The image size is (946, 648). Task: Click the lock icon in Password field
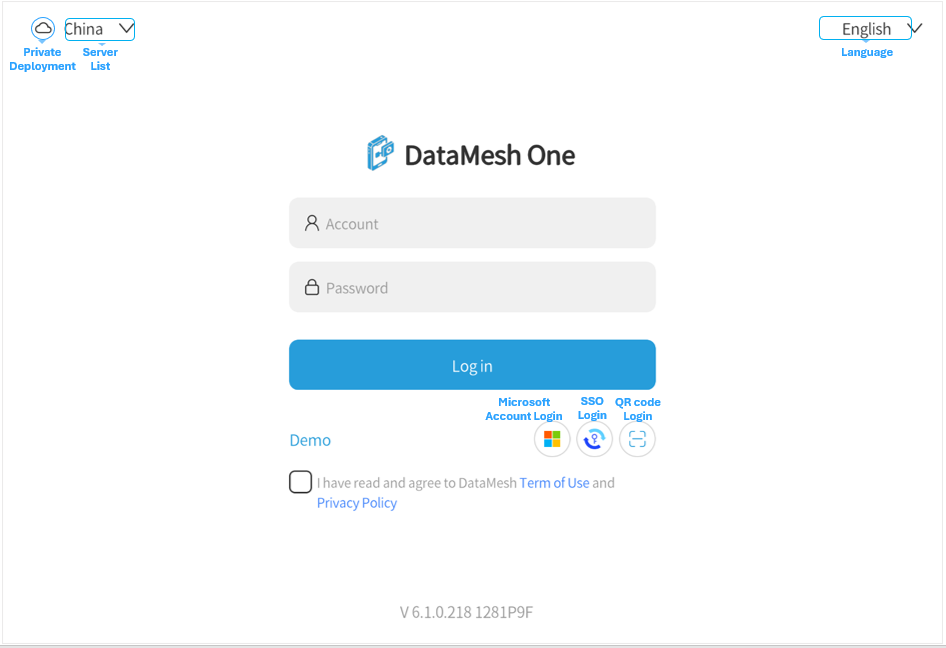[311, 287]
